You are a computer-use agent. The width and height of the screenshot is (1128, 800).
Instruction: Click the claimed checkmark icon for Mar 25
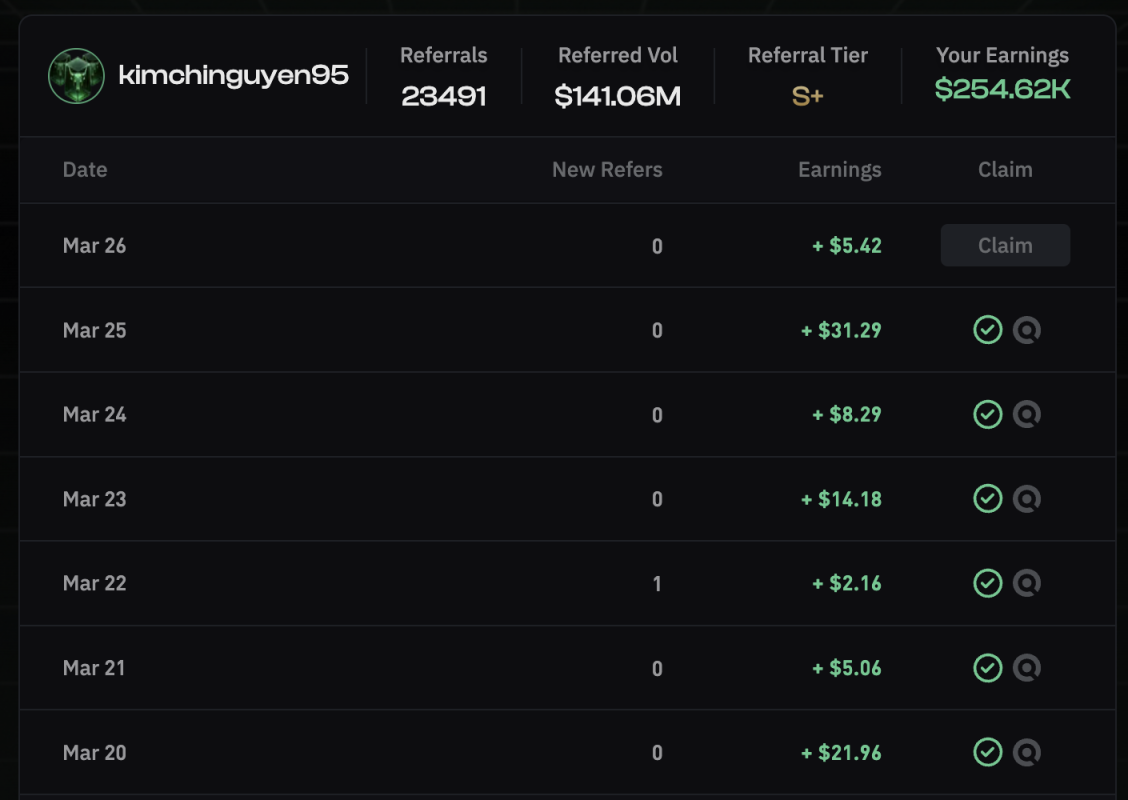pos(988,329)
